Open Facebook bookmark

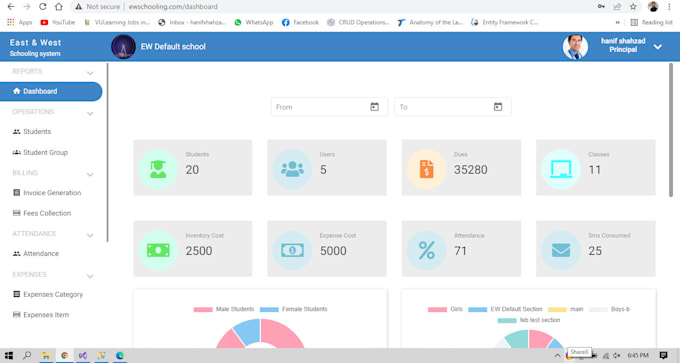point(300,22)
